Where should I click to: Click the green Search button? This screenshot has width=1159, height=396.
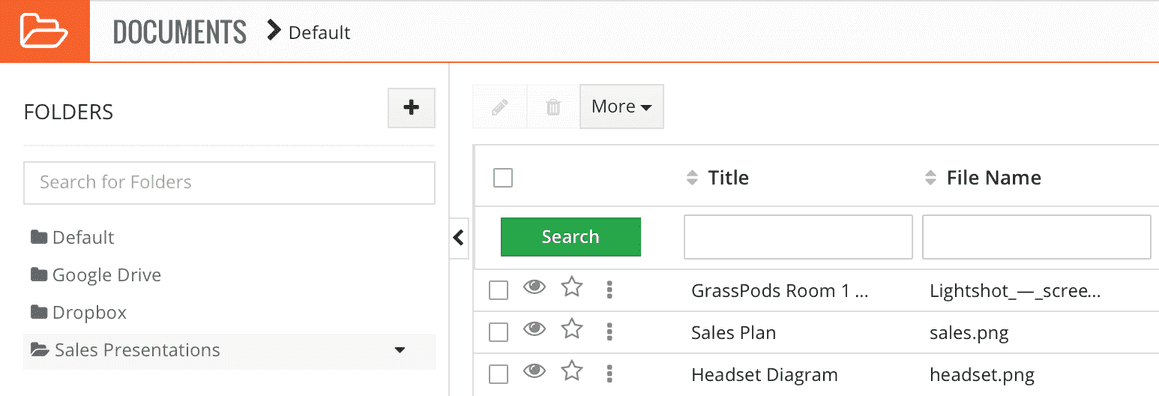571,236
